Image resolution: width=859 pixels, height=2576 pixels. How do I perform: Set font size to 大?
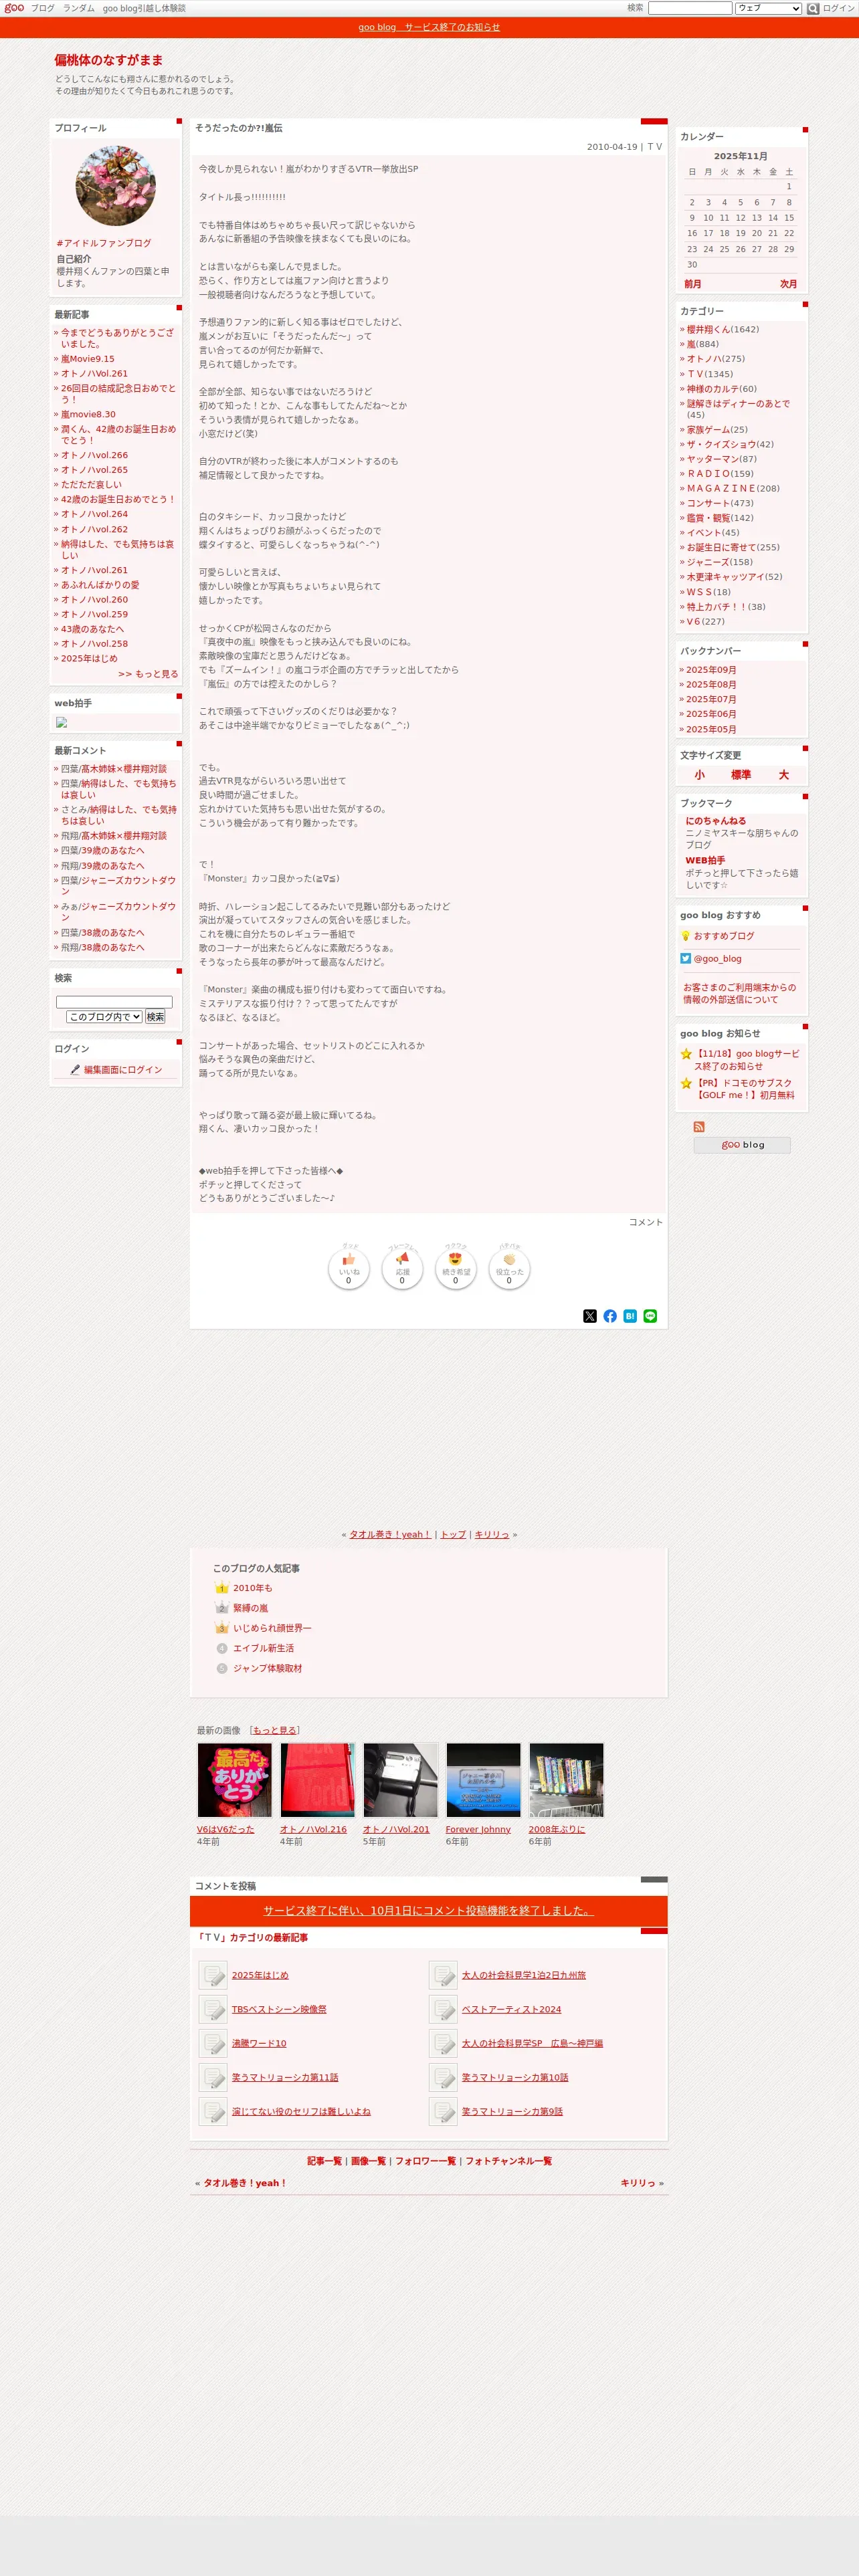[784, 775]
